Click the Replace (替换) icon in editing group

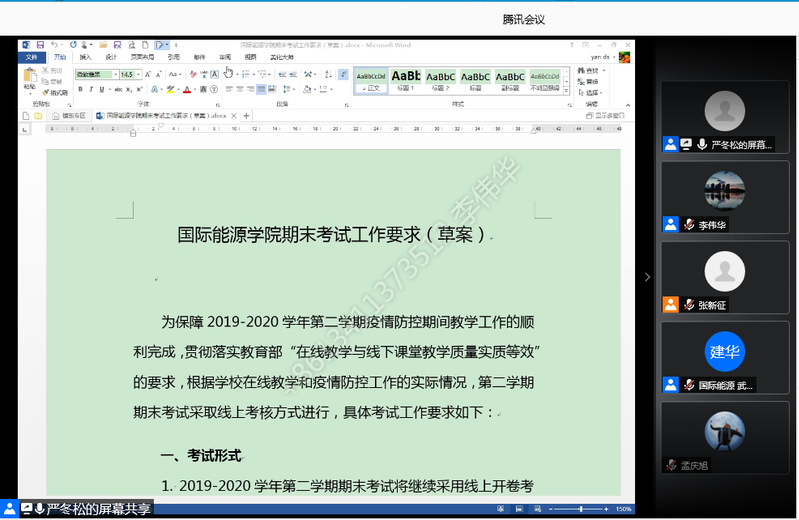(x=581, y=82)
